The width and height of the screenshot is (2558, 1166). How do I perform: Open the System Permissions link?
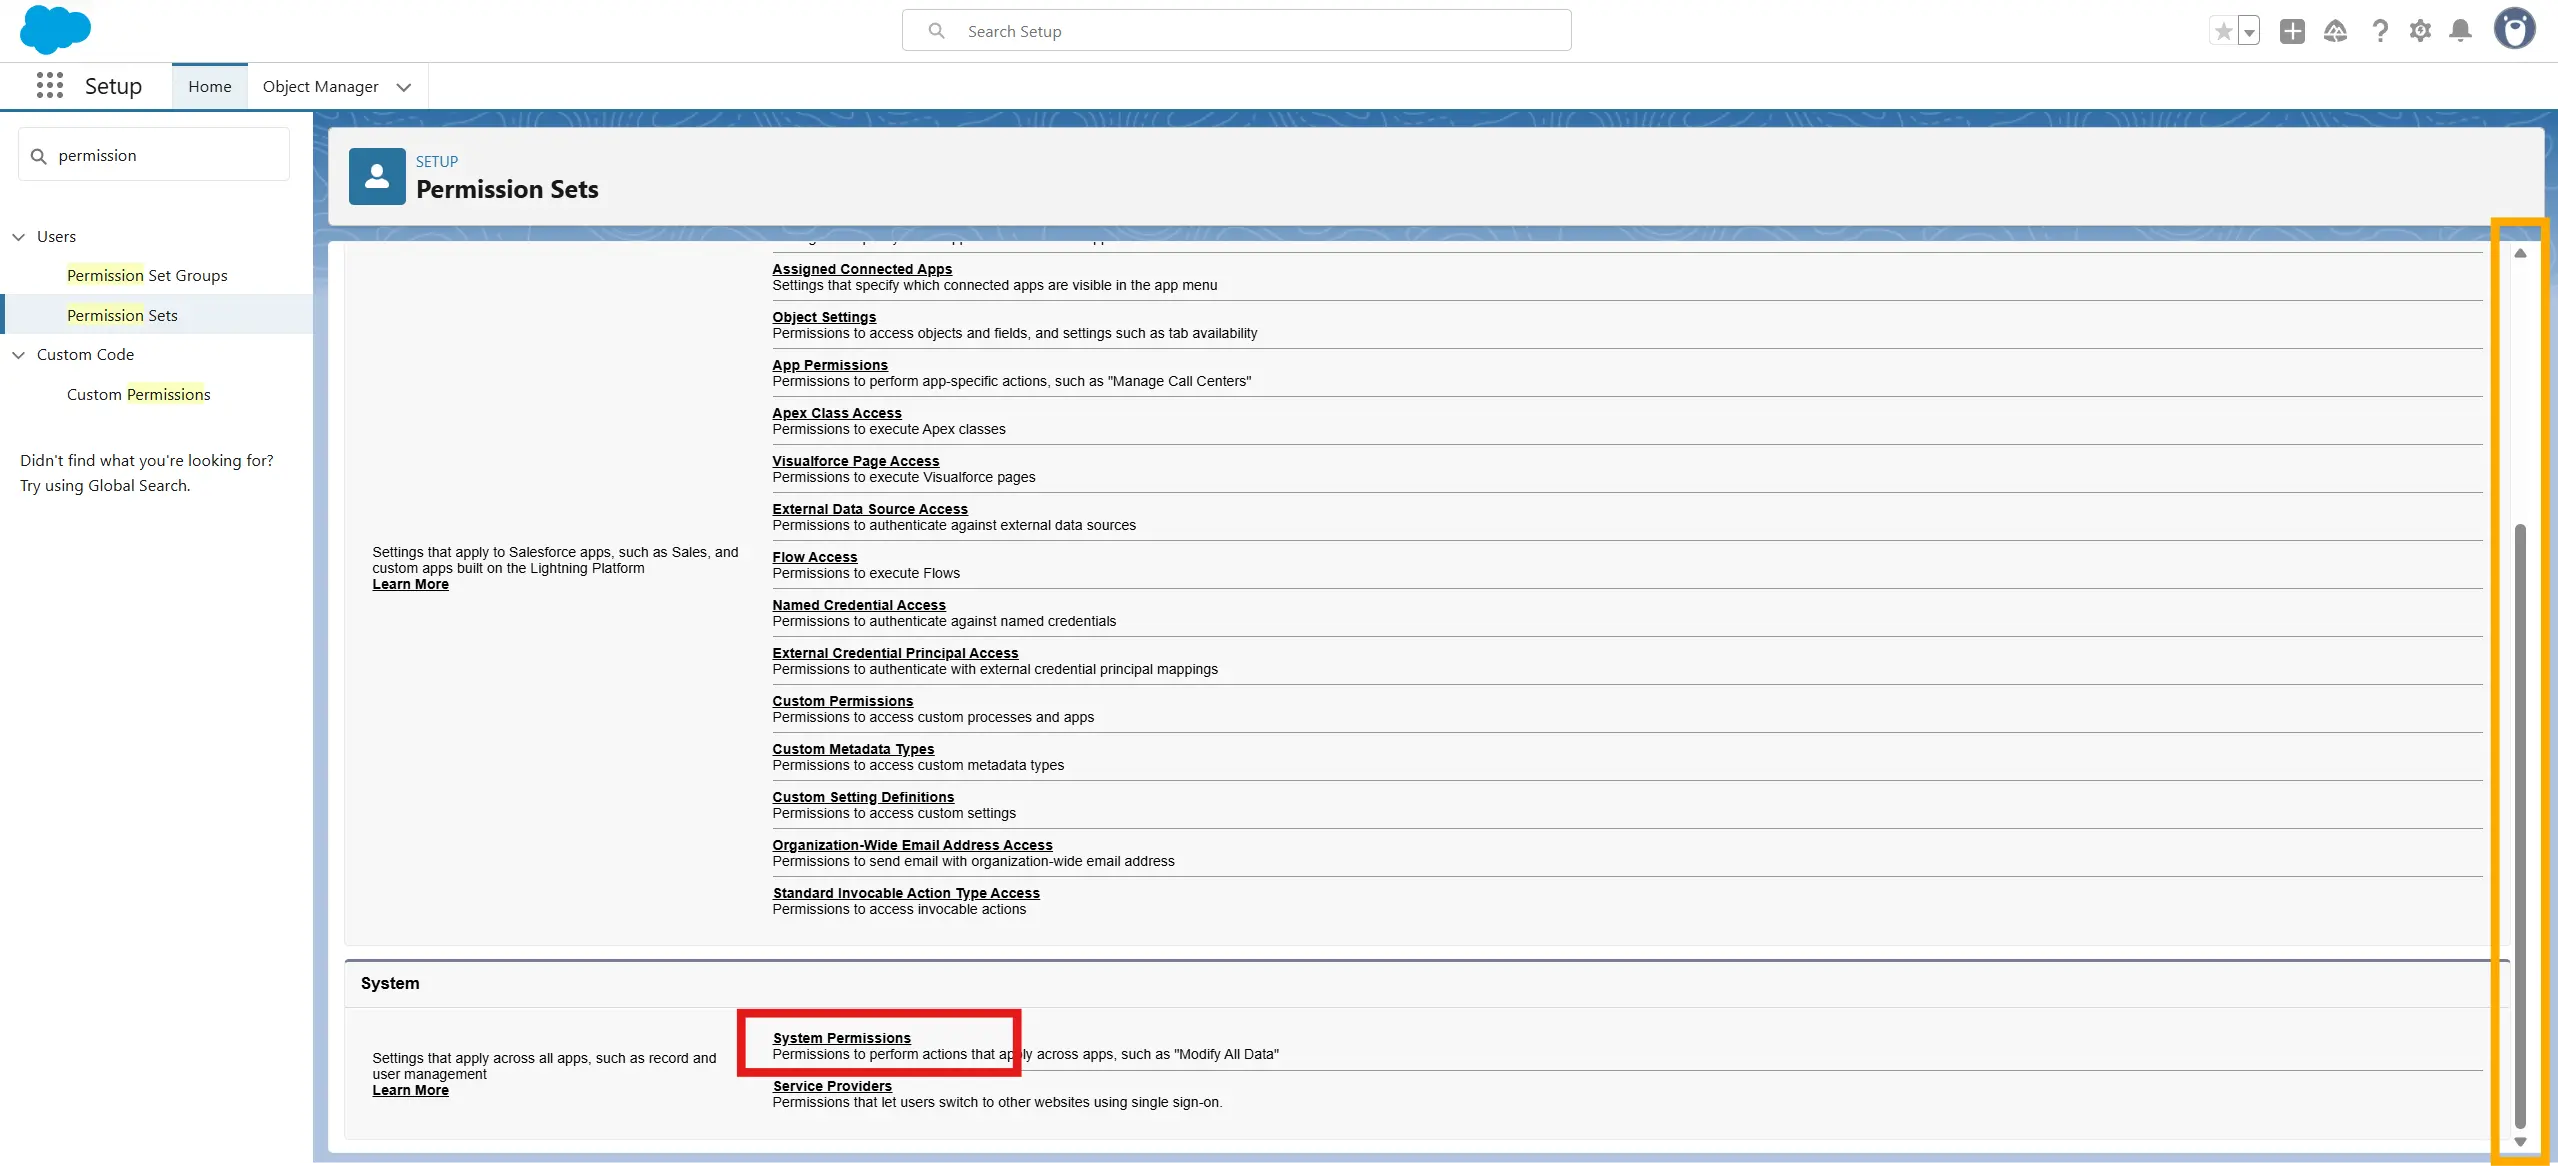click(x=841, y=1038)
